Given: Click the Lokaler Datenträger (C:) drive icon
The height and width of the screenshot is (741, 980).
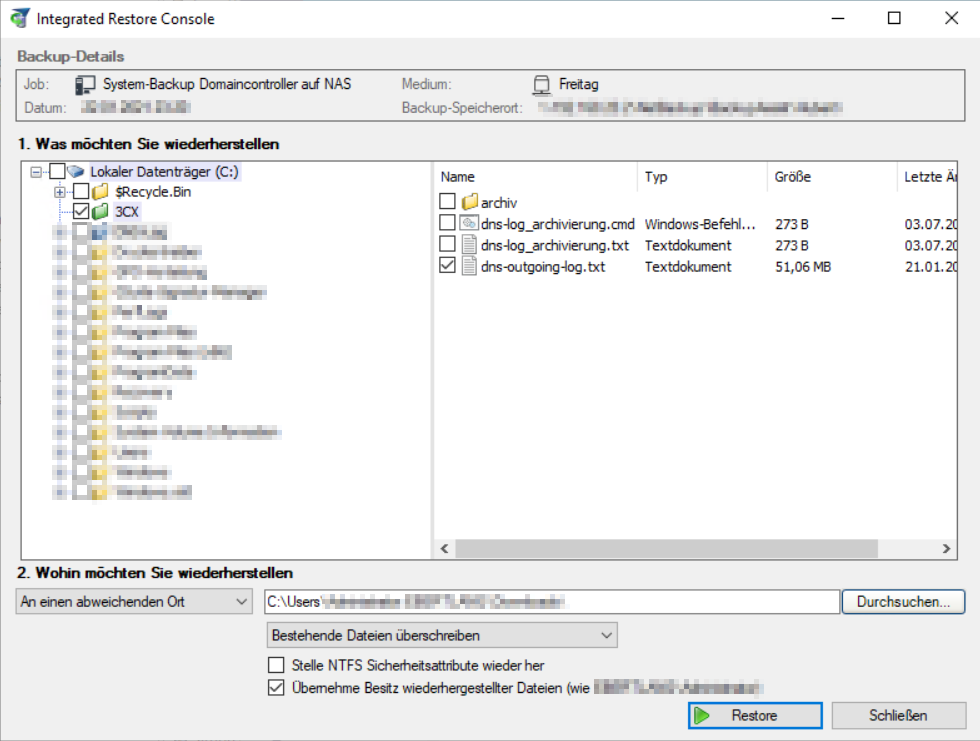Looking at the screenshot, I should coord(76,172).
